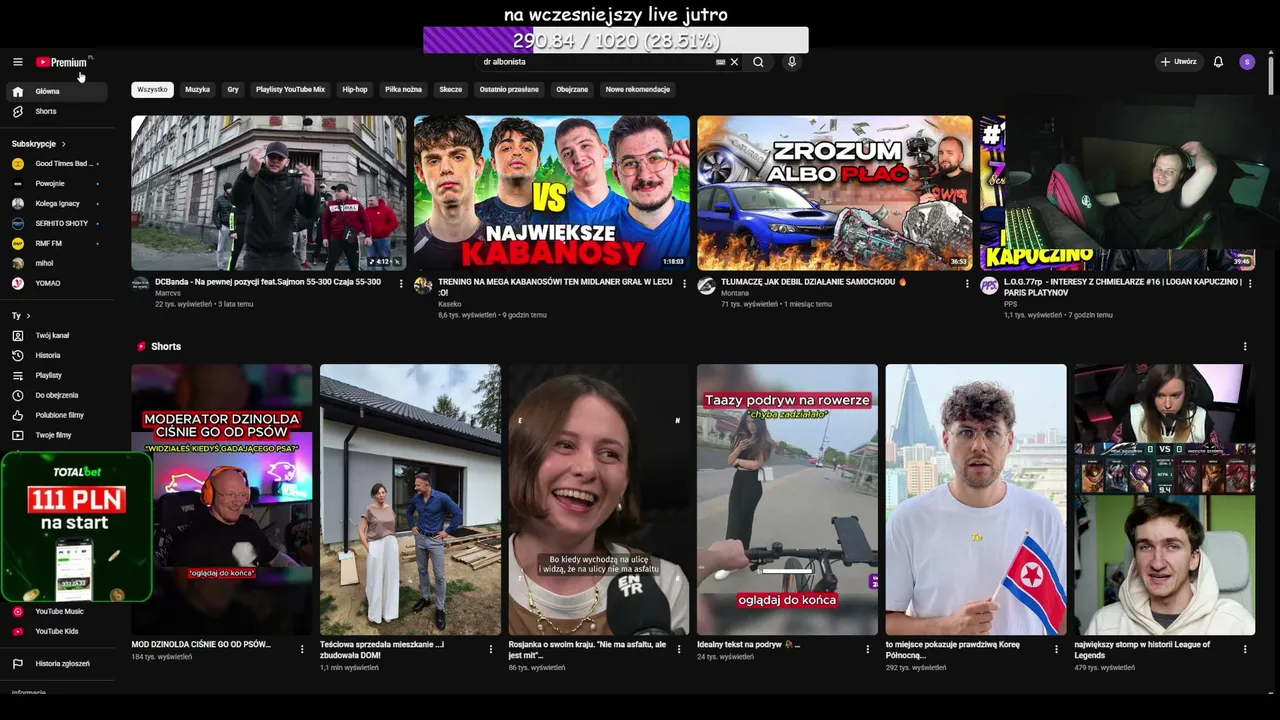Select the Playlisty YouTube Mix chip
The width and height of the screenshot is (1280, 720).
click(x=290, y=89)
